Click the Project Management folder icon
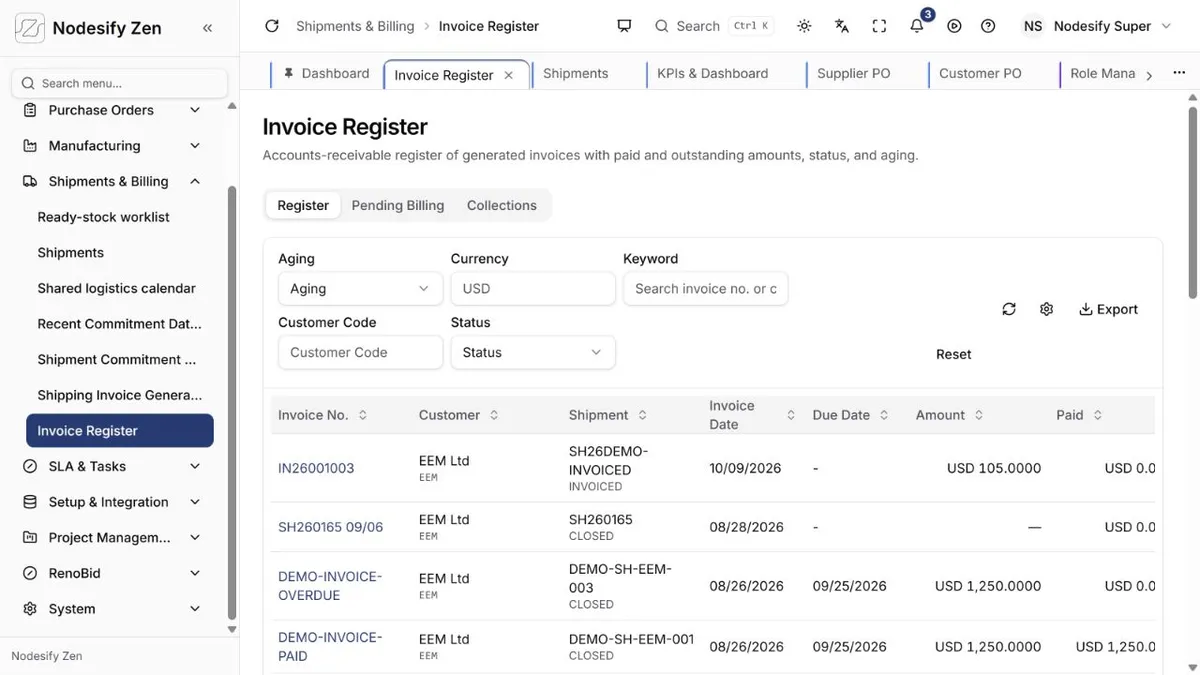 coord(30,538)
